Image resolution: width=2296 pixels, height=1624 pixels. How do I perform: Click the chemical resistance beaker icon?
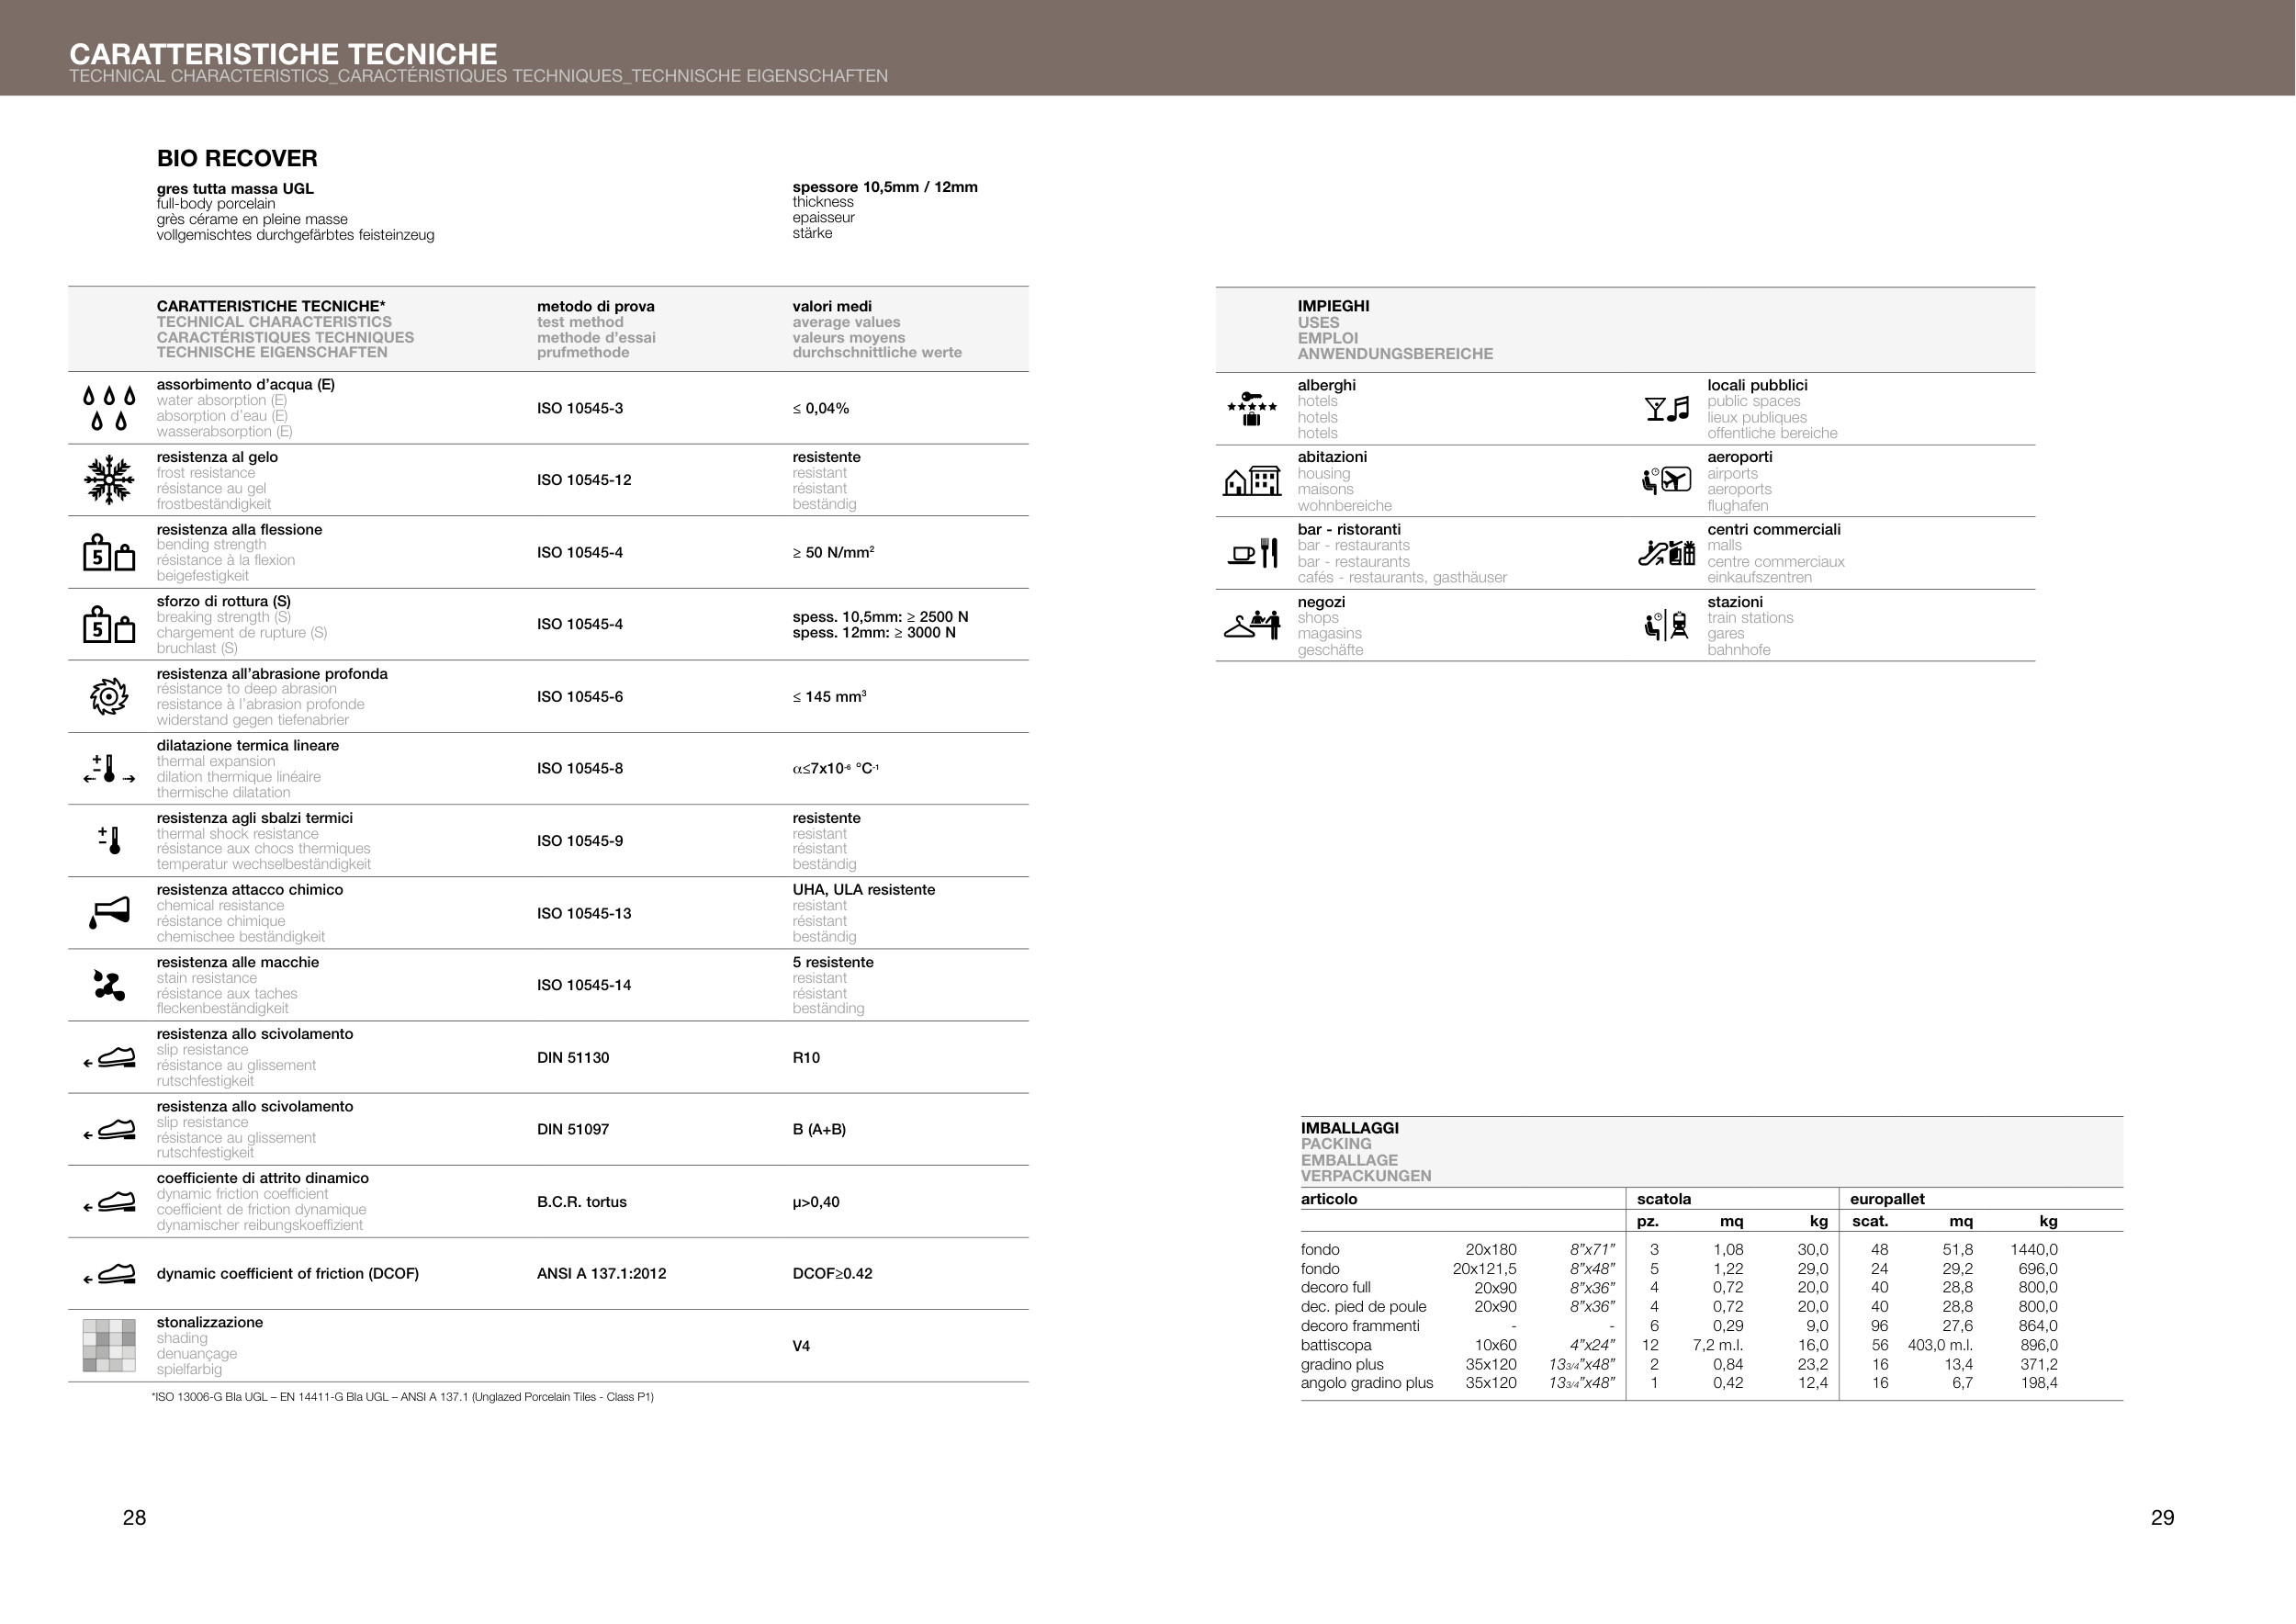tap(108, 913)
